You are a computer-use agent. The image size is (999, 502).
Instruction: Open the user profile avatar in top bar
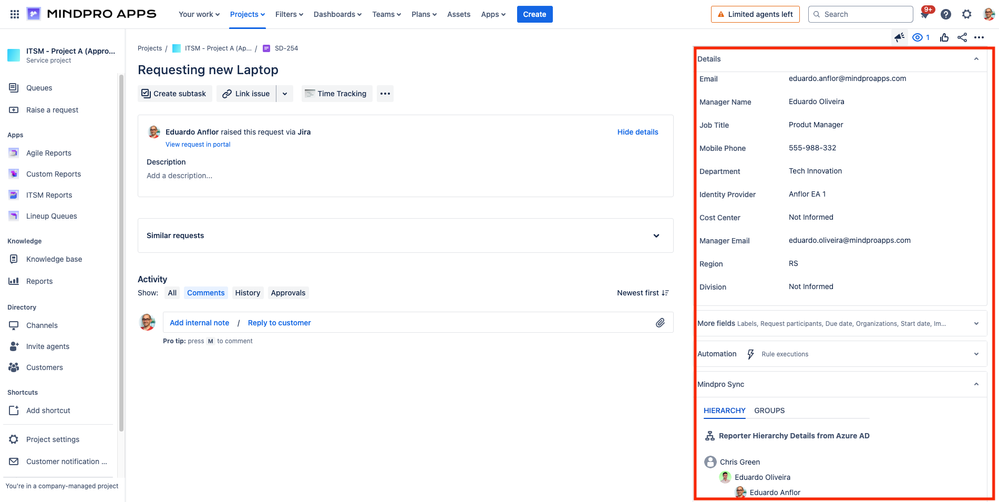(987, 14)
